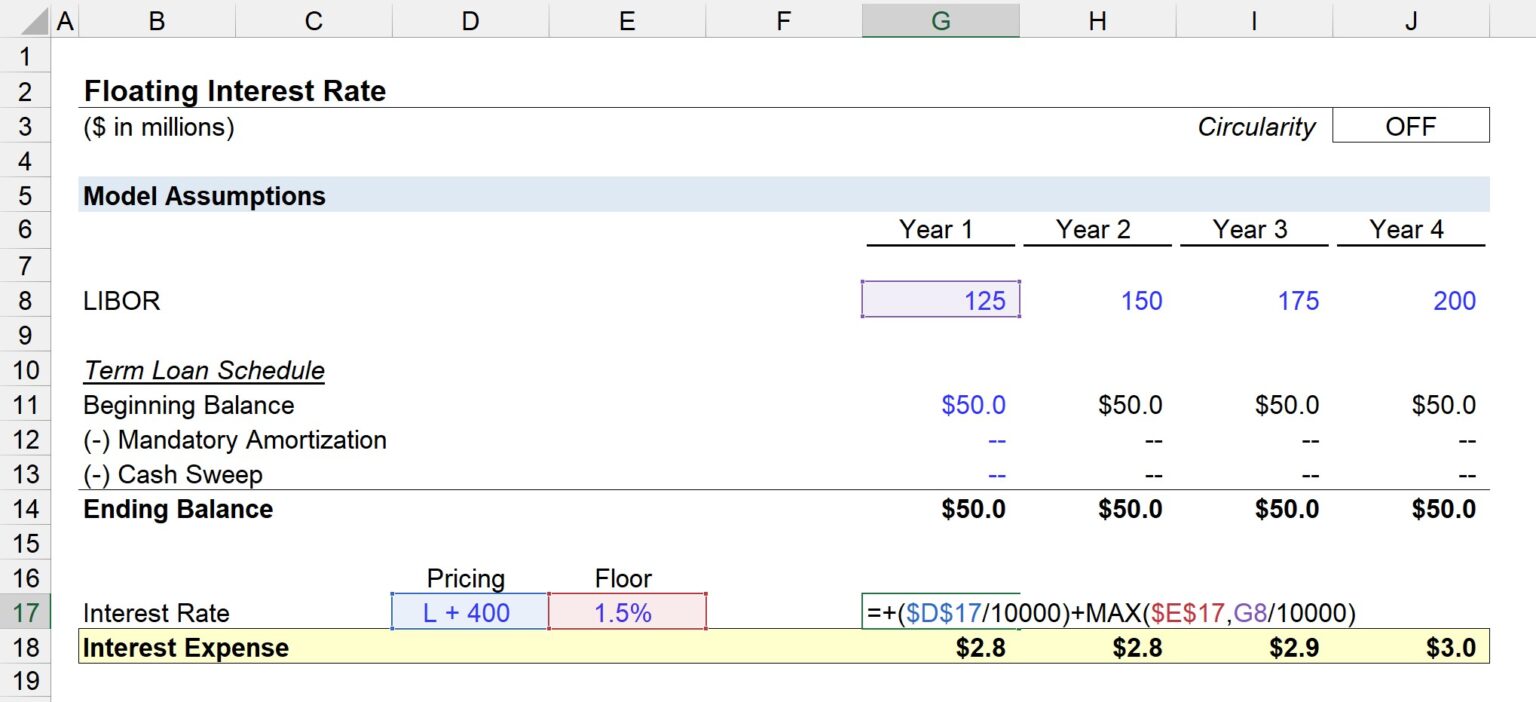Select the Circularity OFF cell
The height and width of the screenshot is (702, 1536).
coord(1410,126)
